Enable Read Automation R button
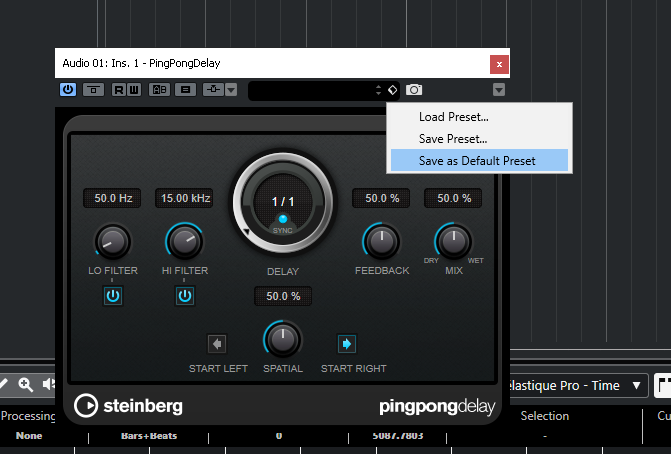Screen dimensions: 671x454 (119, 90)
